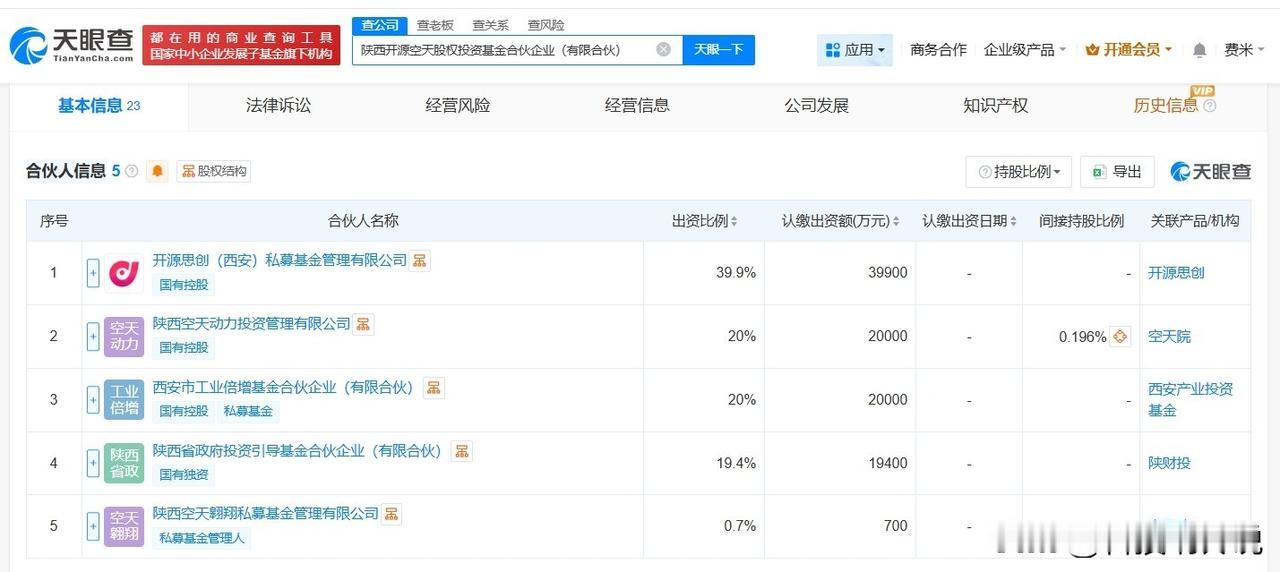The height and width of the screenshot is (572, 1280).
Task: Open 陕西省政府投资引导基金合伙企业 partner link
Action: (x=300, y=451)
